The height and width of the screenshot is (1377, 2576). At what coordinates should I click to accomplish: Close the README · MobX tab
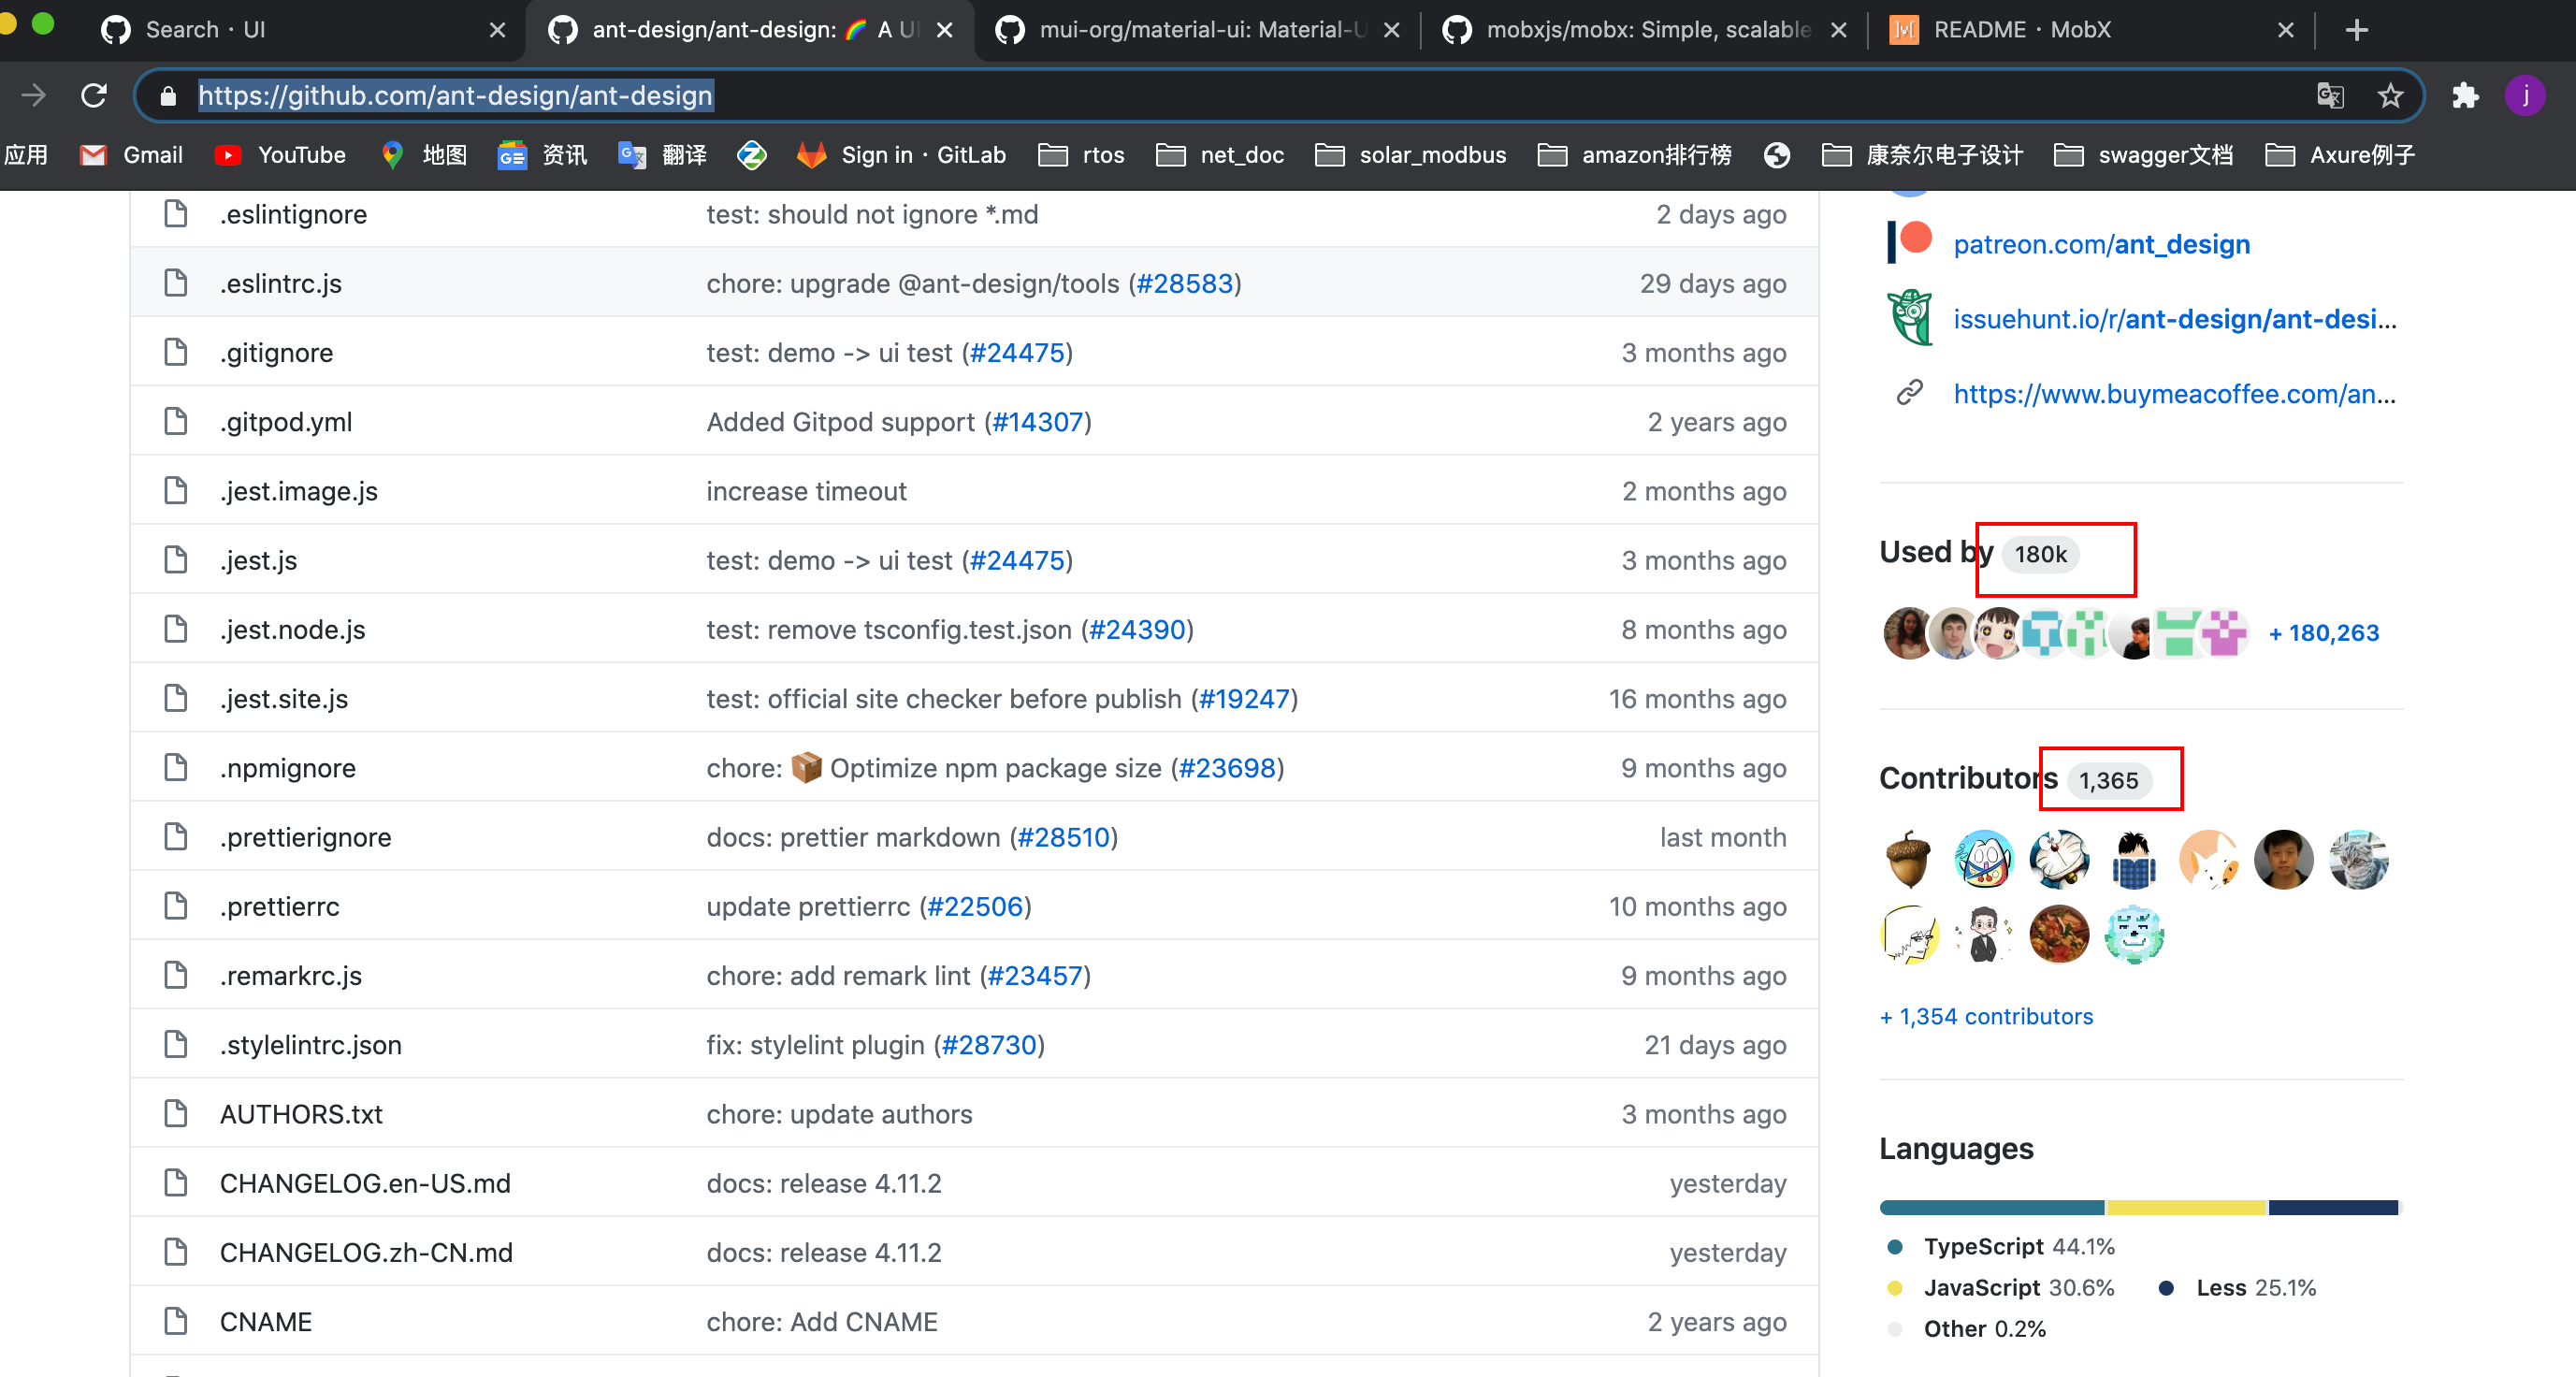click(x=2285, y=30)
